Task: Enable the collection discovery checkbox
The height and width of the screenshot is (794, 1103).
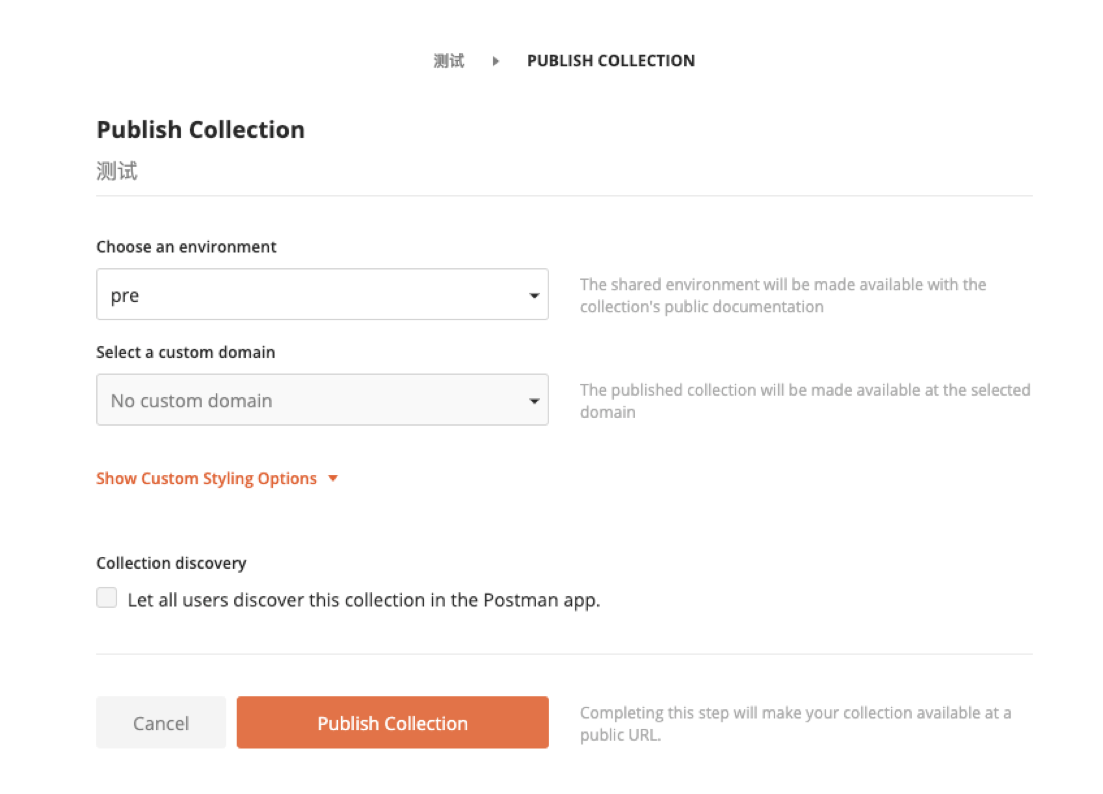Action: (107, 598)
